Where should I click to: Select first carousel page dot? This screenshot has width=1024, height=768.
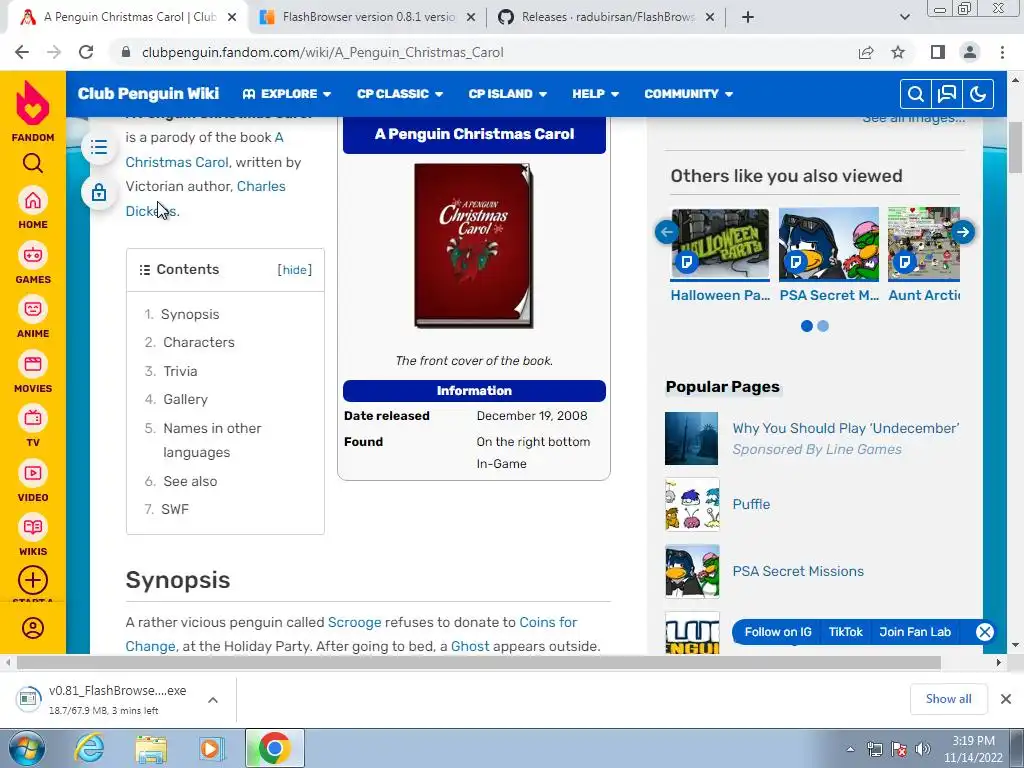(x=807, y=326)
